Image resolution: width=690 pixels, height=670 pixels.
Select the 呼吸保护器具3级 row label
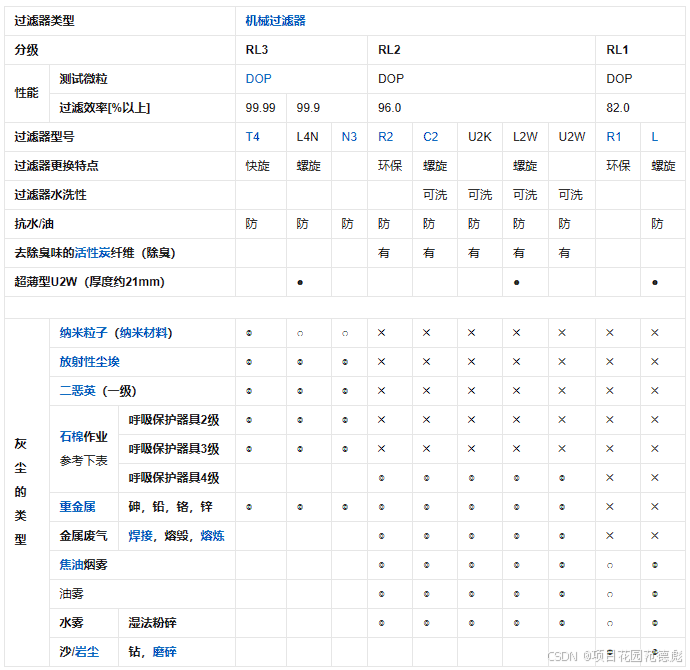174,449
